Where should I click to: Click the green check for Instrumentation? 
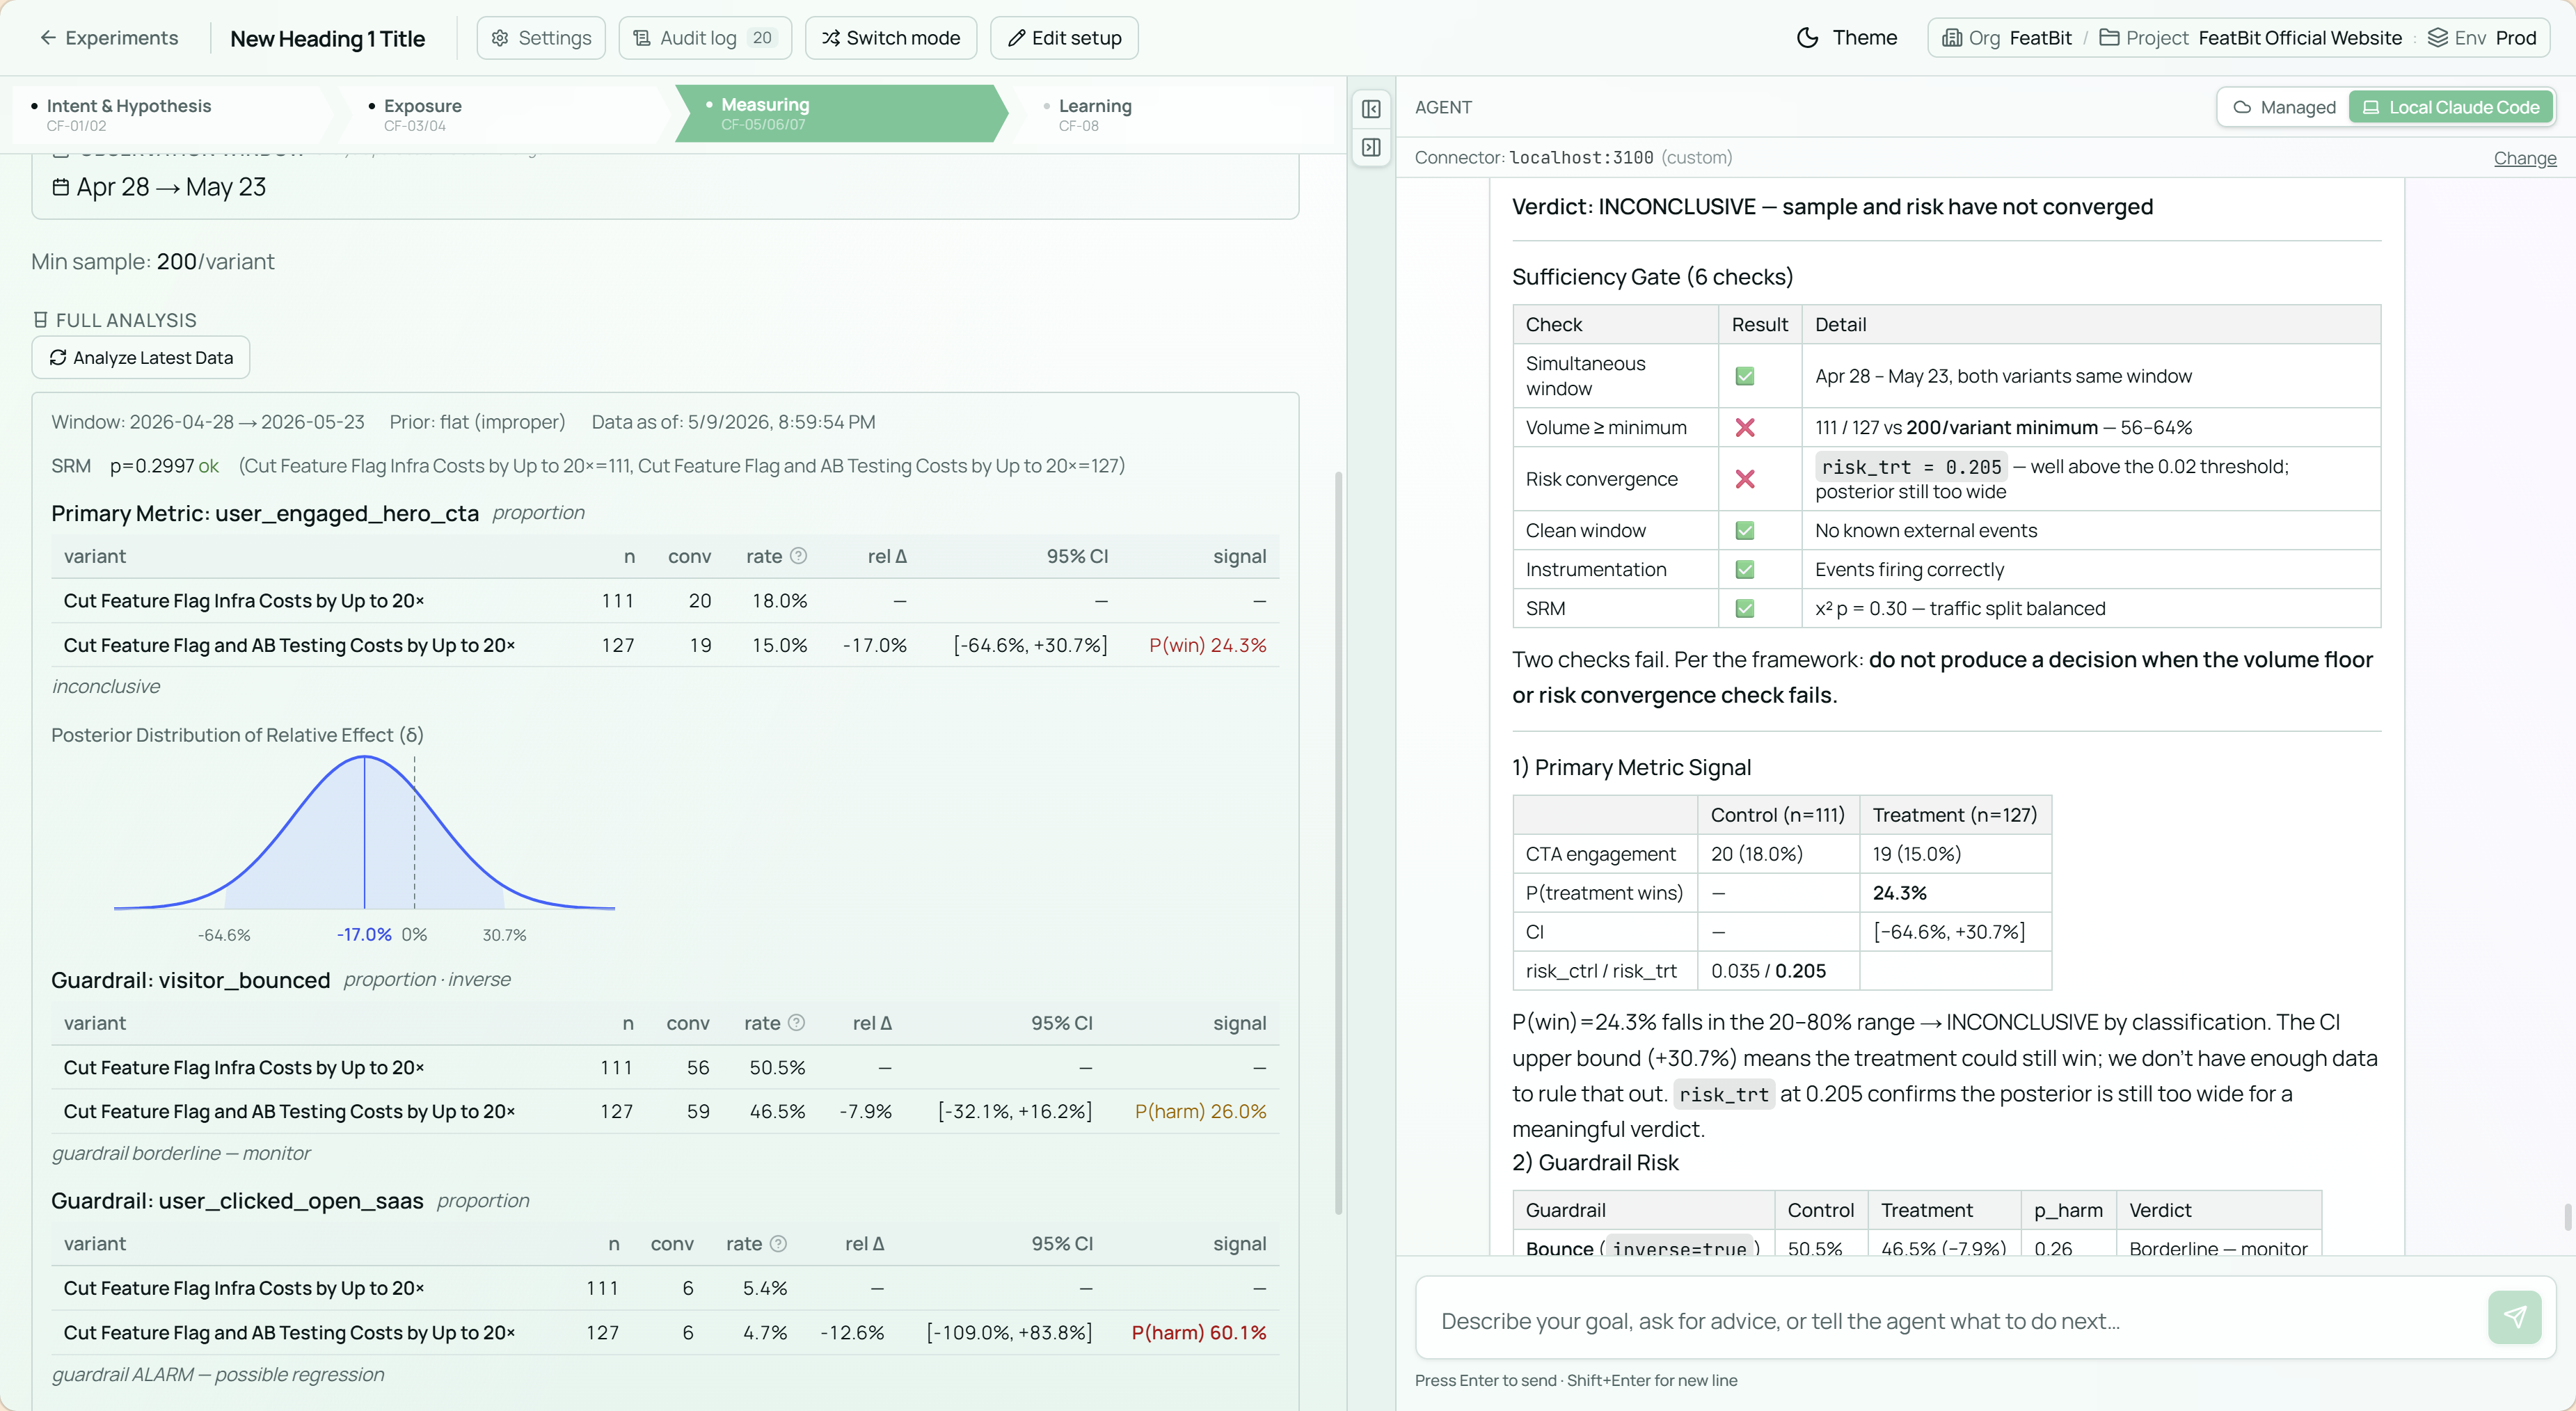(1745, 569)
